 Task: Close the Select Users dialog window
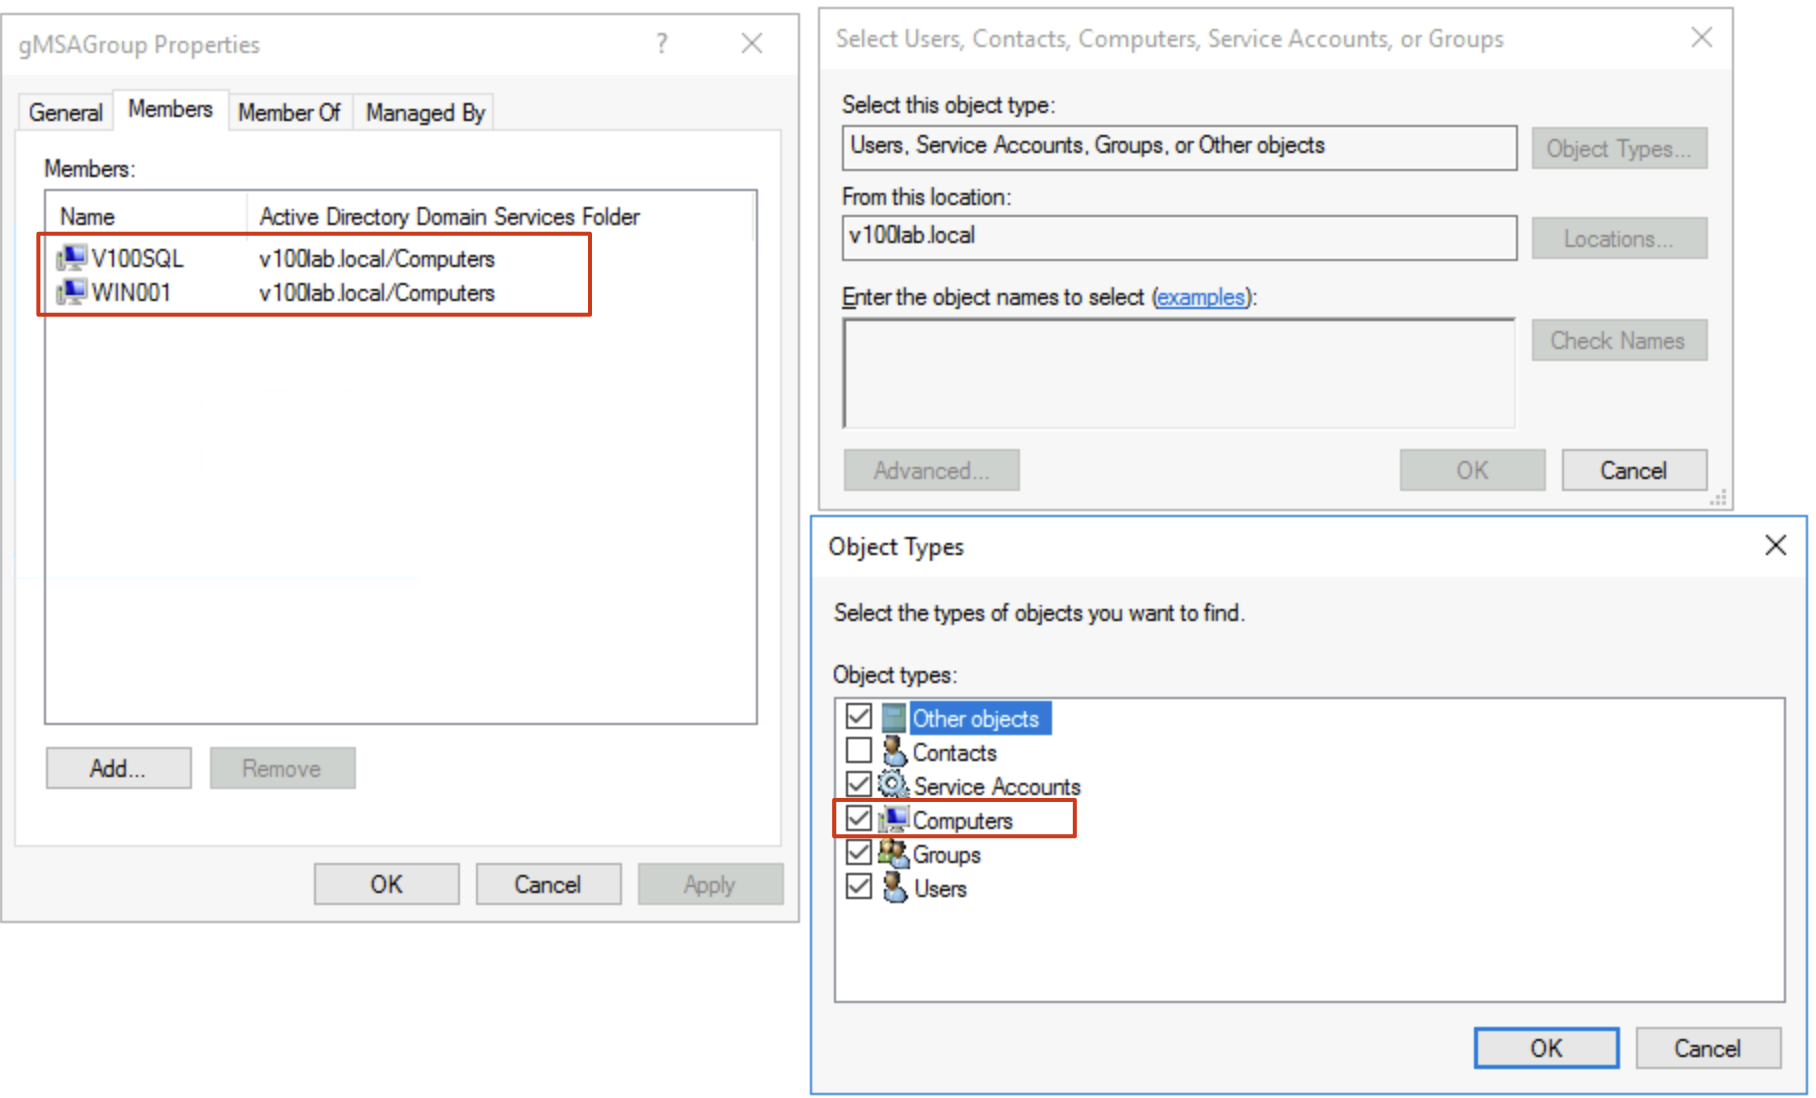click(x=1701, y=38)
